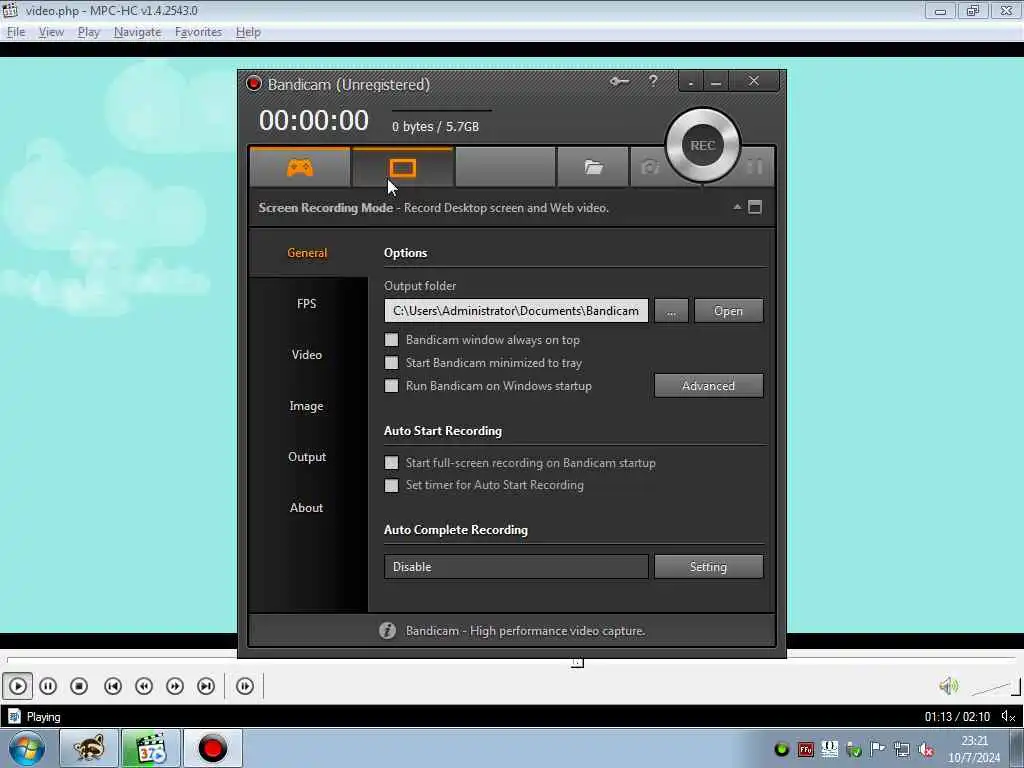Select the General settings tab

tap(307, 253)
